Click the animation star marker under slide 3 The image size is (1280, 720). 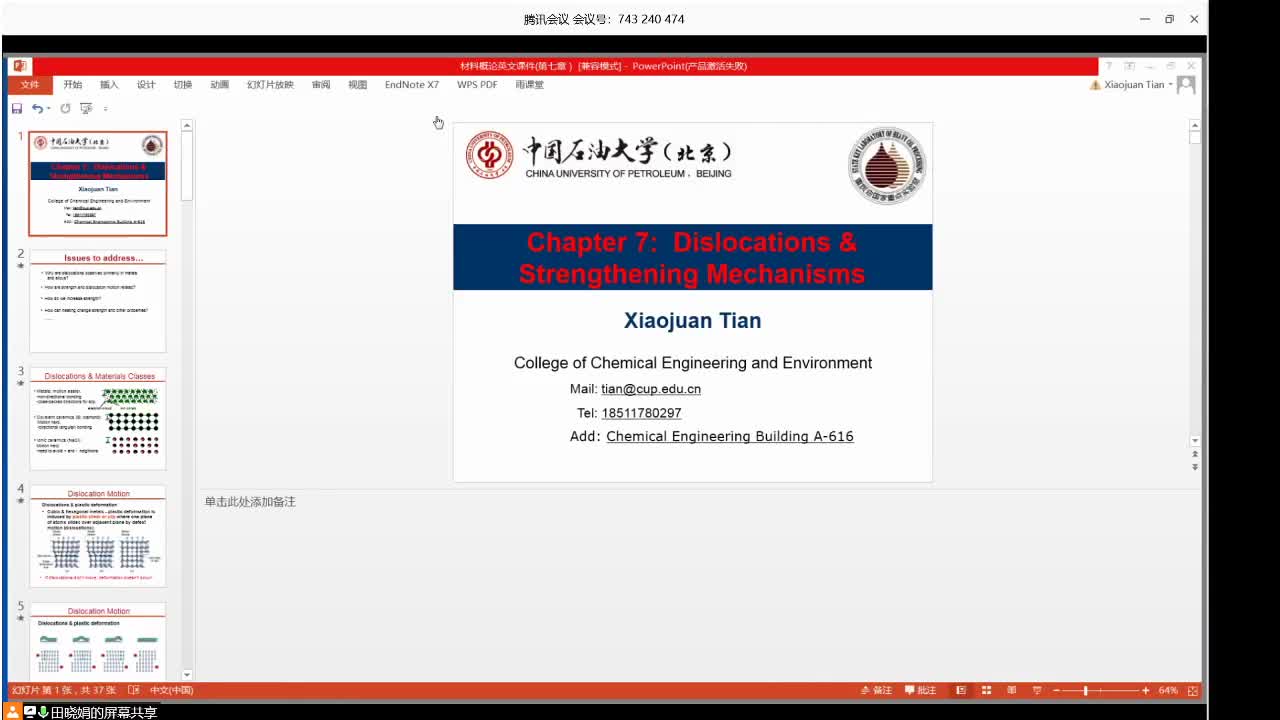click(20, 384)
